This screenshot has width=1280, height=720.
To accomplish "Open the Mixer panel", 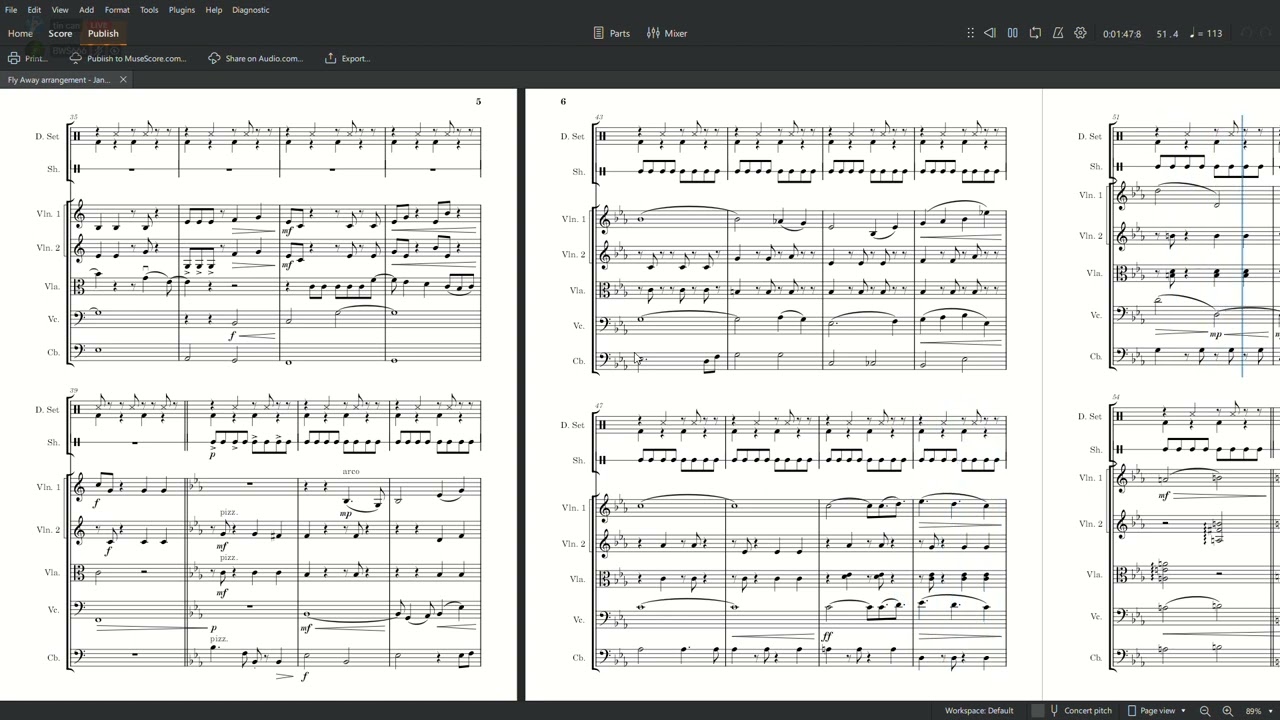I will click(667, 33).
